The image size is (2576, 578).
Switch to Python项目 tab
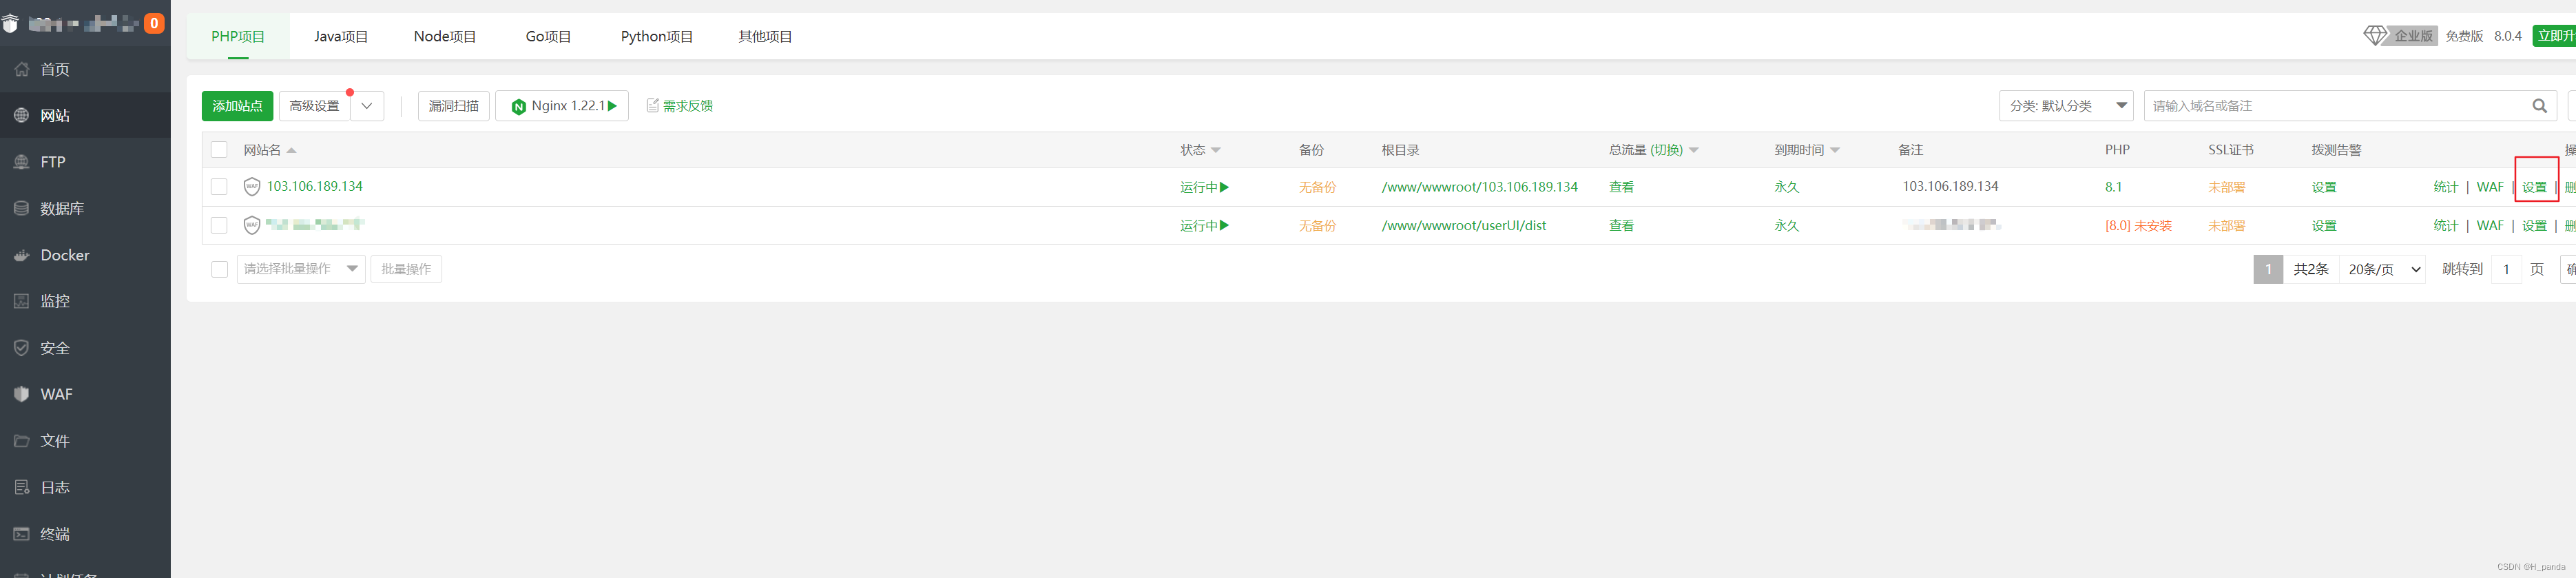pyautogui.click(x=657, y=36)
